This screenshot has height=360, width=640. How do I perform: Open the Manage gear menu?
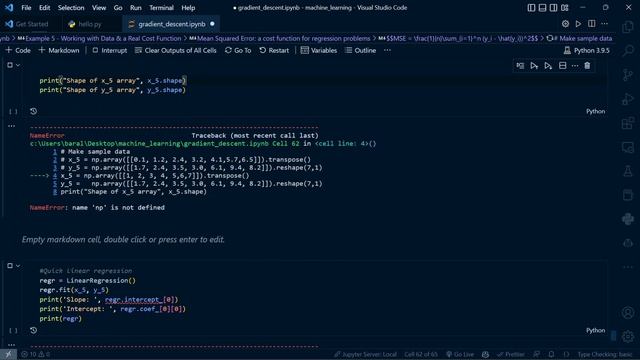(628, 336)
